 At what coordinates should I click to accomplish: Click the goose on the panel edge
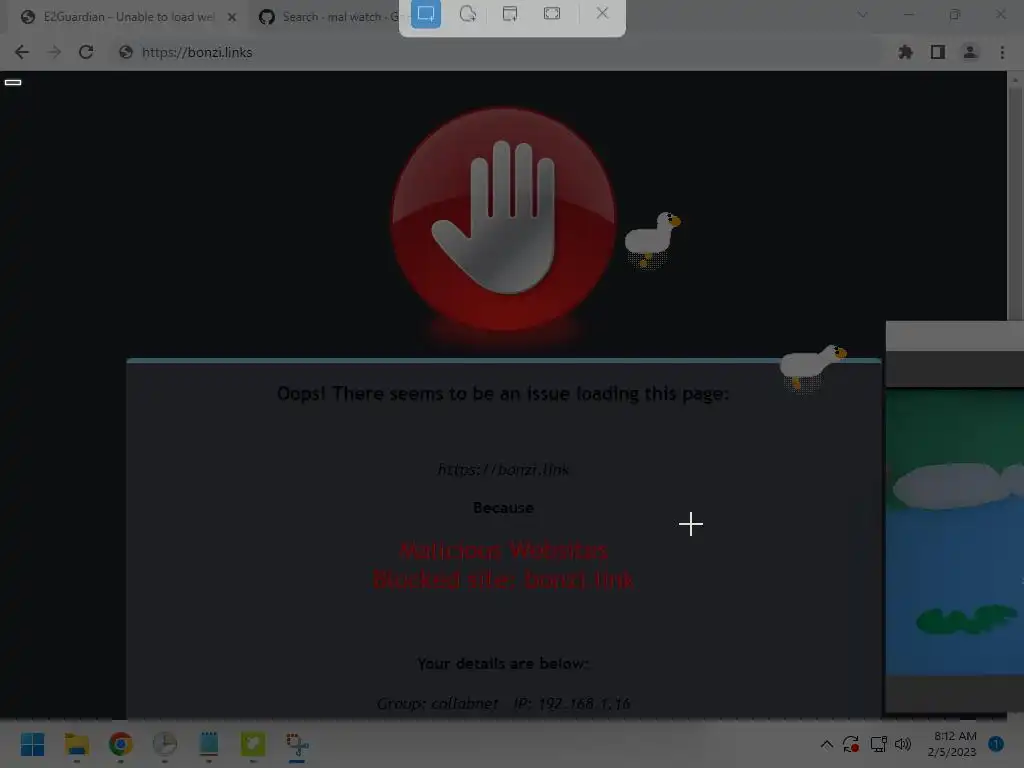(x=813, y=368)
